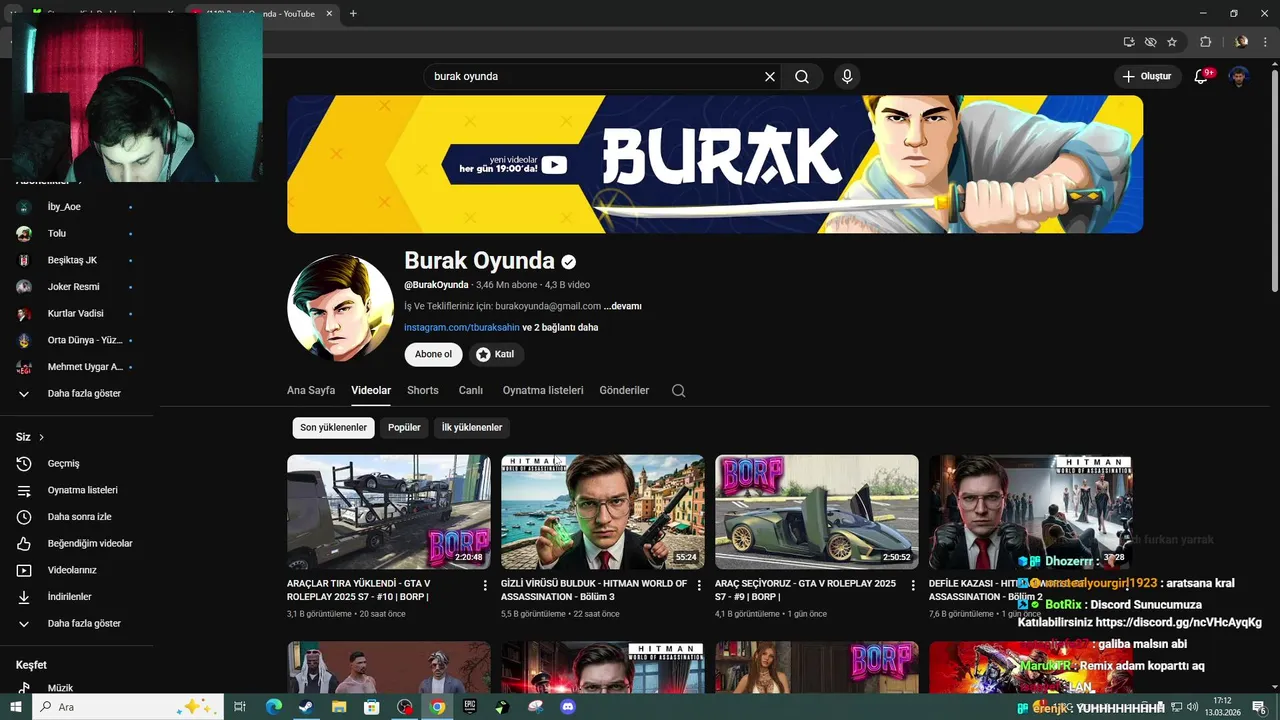Clear the search box with the X icon
The image size is (1280, 720).
point(770,77)
